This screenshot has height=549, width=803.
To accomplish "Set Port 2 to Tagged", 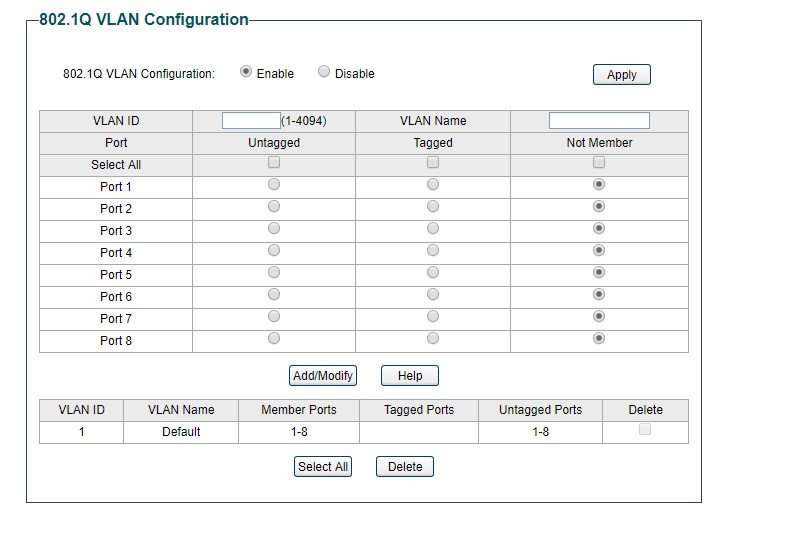I will coord(433,206).
